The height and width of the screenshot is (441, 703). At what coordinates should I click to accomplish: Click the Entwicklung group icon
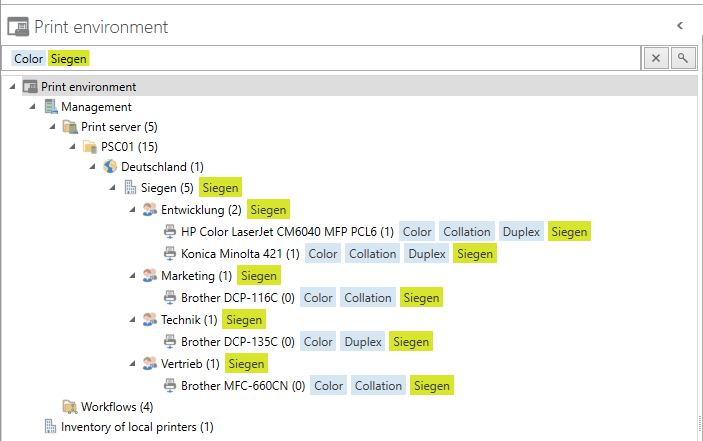point(150,209)
